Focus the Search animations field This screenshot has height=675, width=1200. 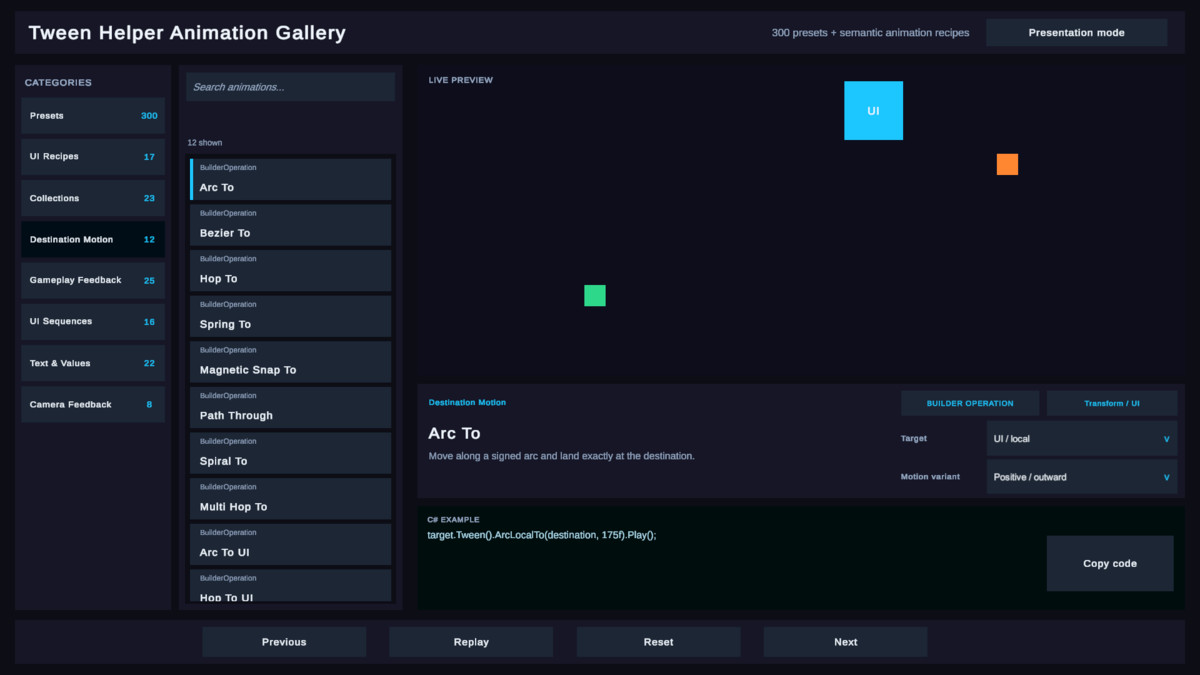(x=290, y=87)
